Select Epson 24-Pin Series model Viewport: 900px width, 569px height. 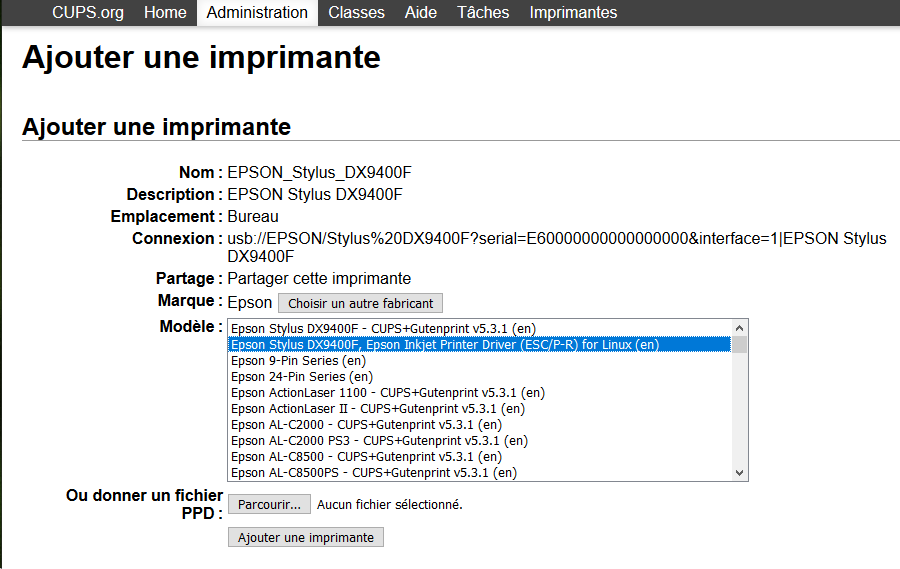(x=480, y=377)
